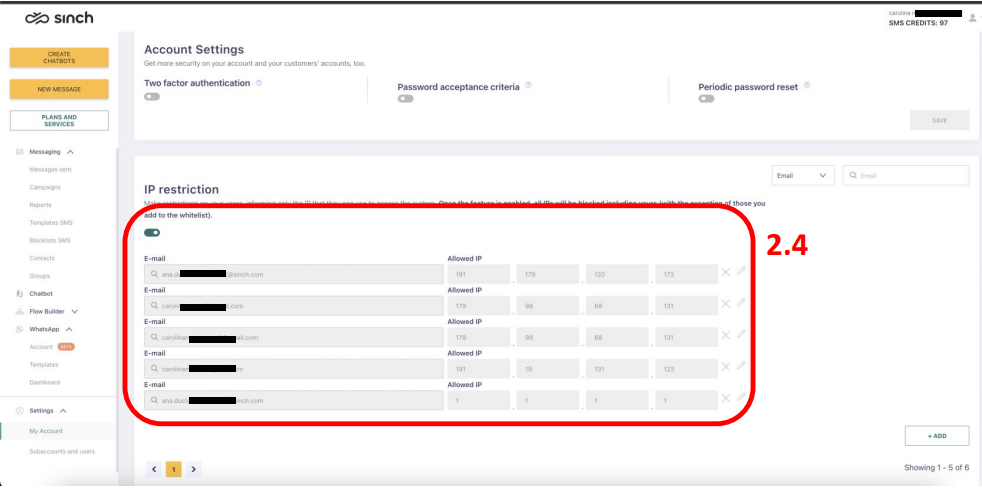Edit the first IP restriction row
Viewport: 982px width, 489px height.
pos(741,272)
